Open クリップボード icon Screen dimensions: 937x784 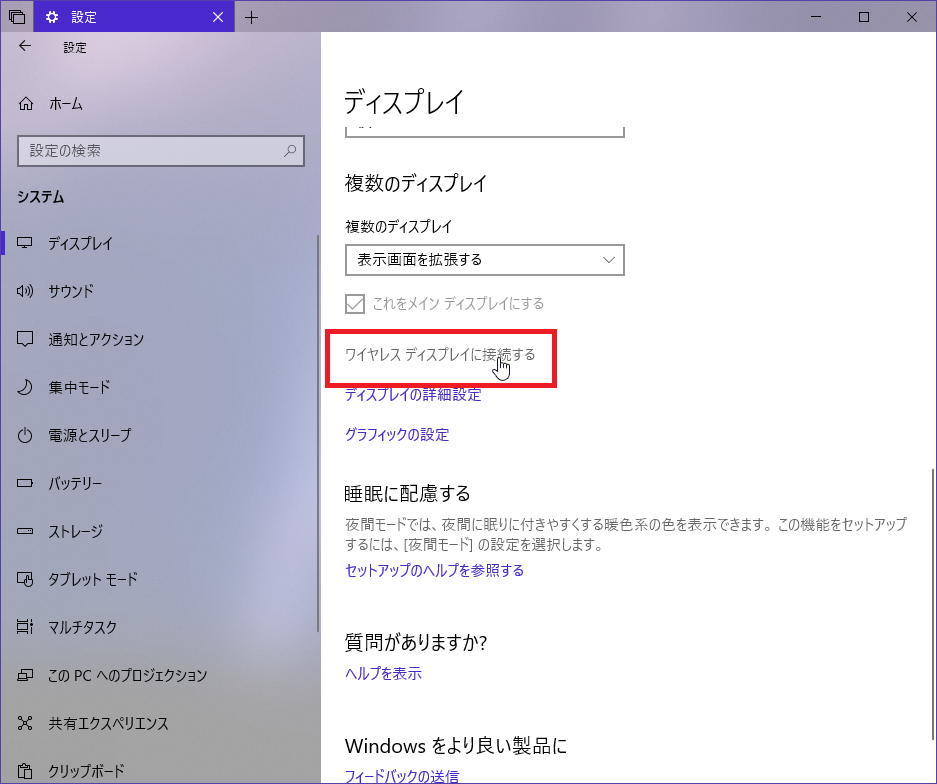click(x=25, y=771)
